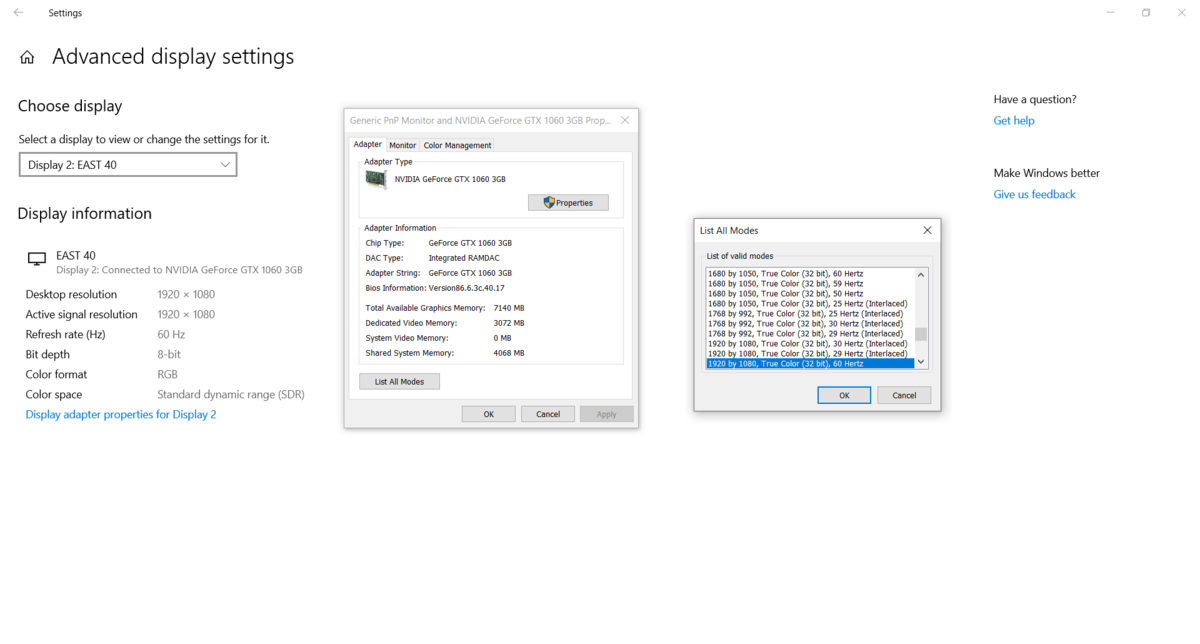Image resolution: width=1200 pixels, height=644 pixels.
Task: Select 1768 by 992, 29 Hertz Interlaced
Action: coord(810,333)
